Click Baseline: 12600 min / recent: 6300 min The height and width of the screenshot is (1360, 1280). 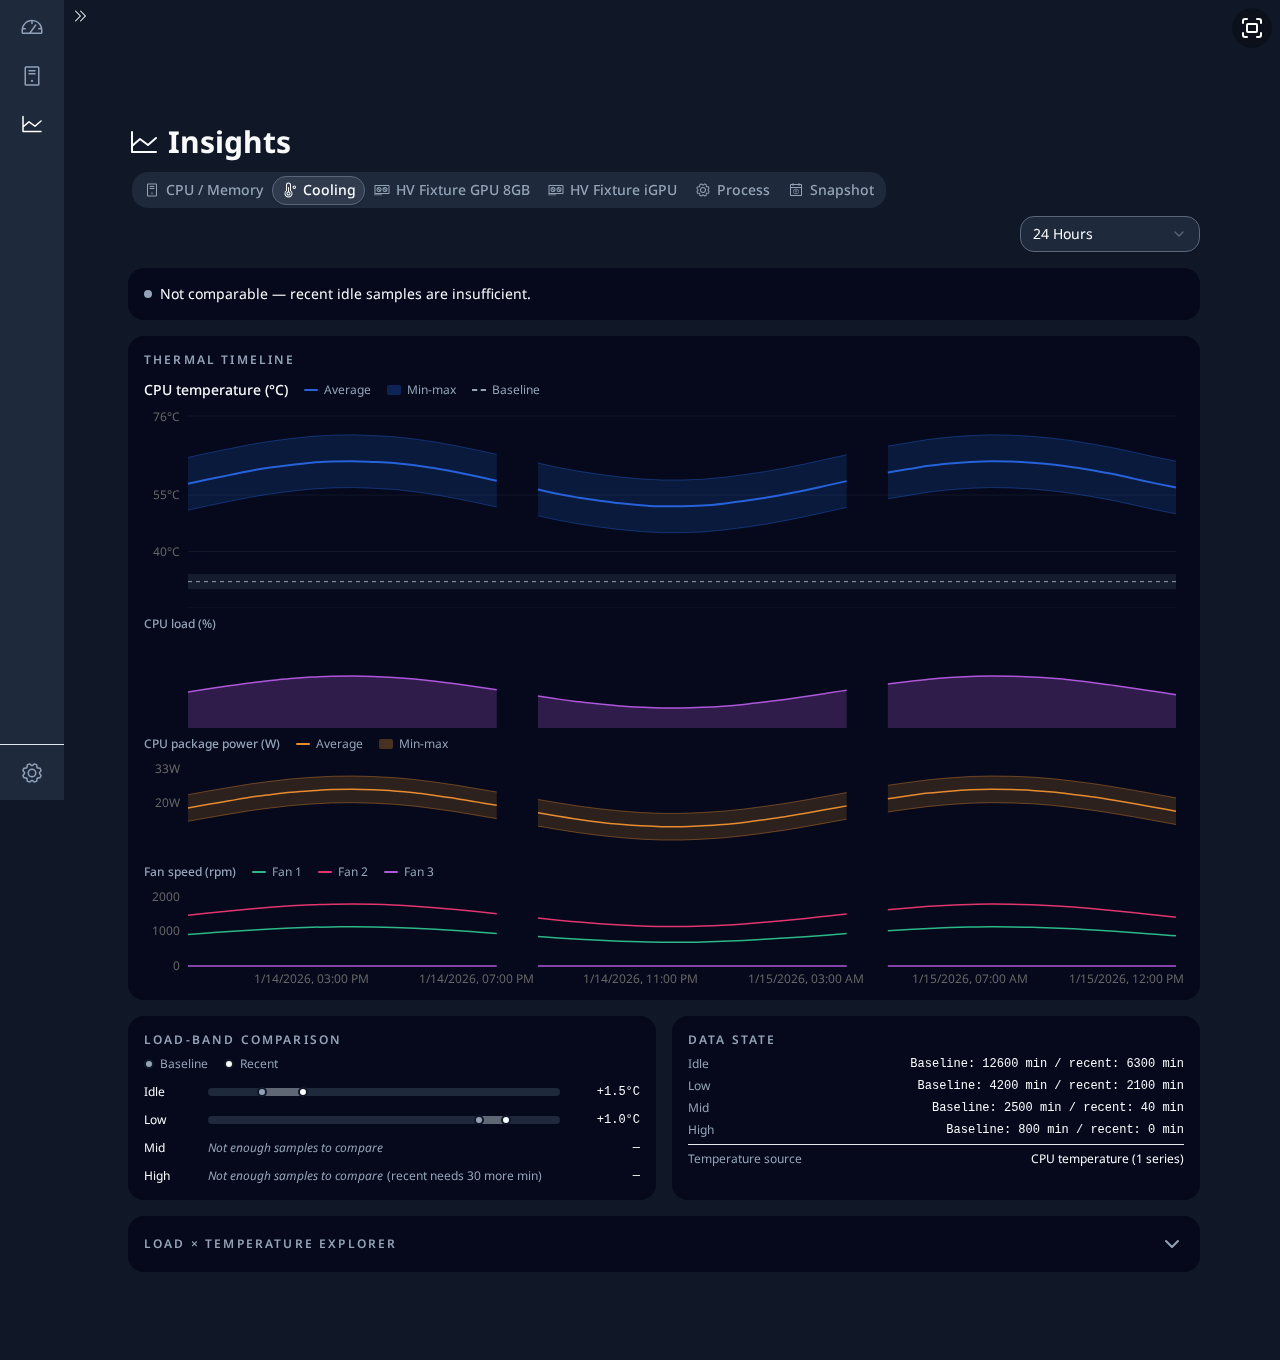click(x=1046, y=1063)
